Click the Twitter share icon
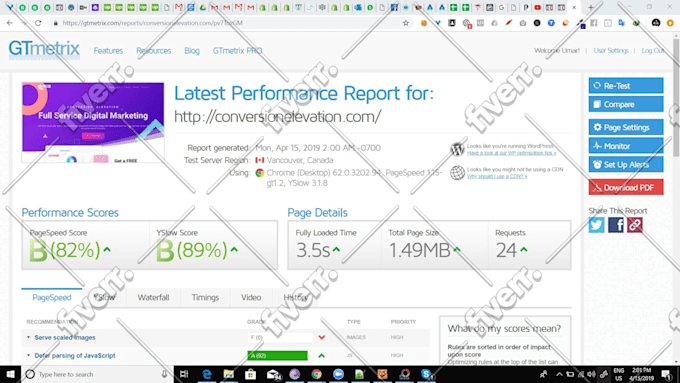 (596, 225)
